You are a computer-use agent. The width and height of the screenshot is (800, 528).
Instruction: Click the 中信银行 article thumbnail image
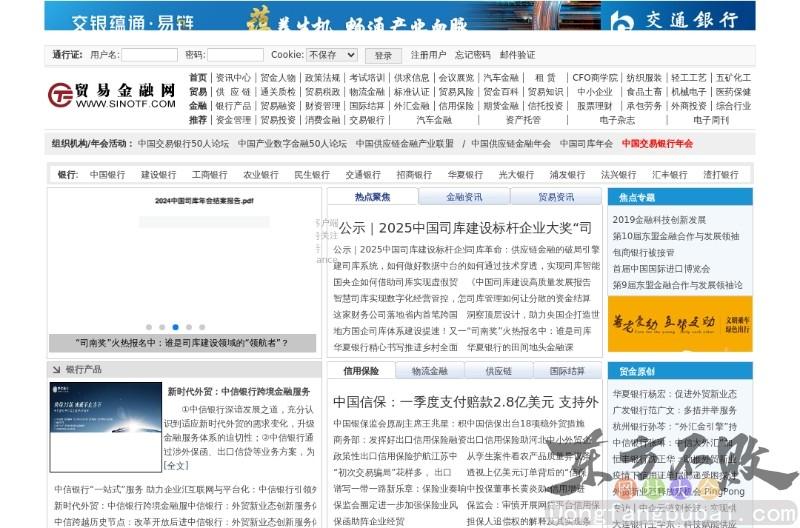click(106, 427)
